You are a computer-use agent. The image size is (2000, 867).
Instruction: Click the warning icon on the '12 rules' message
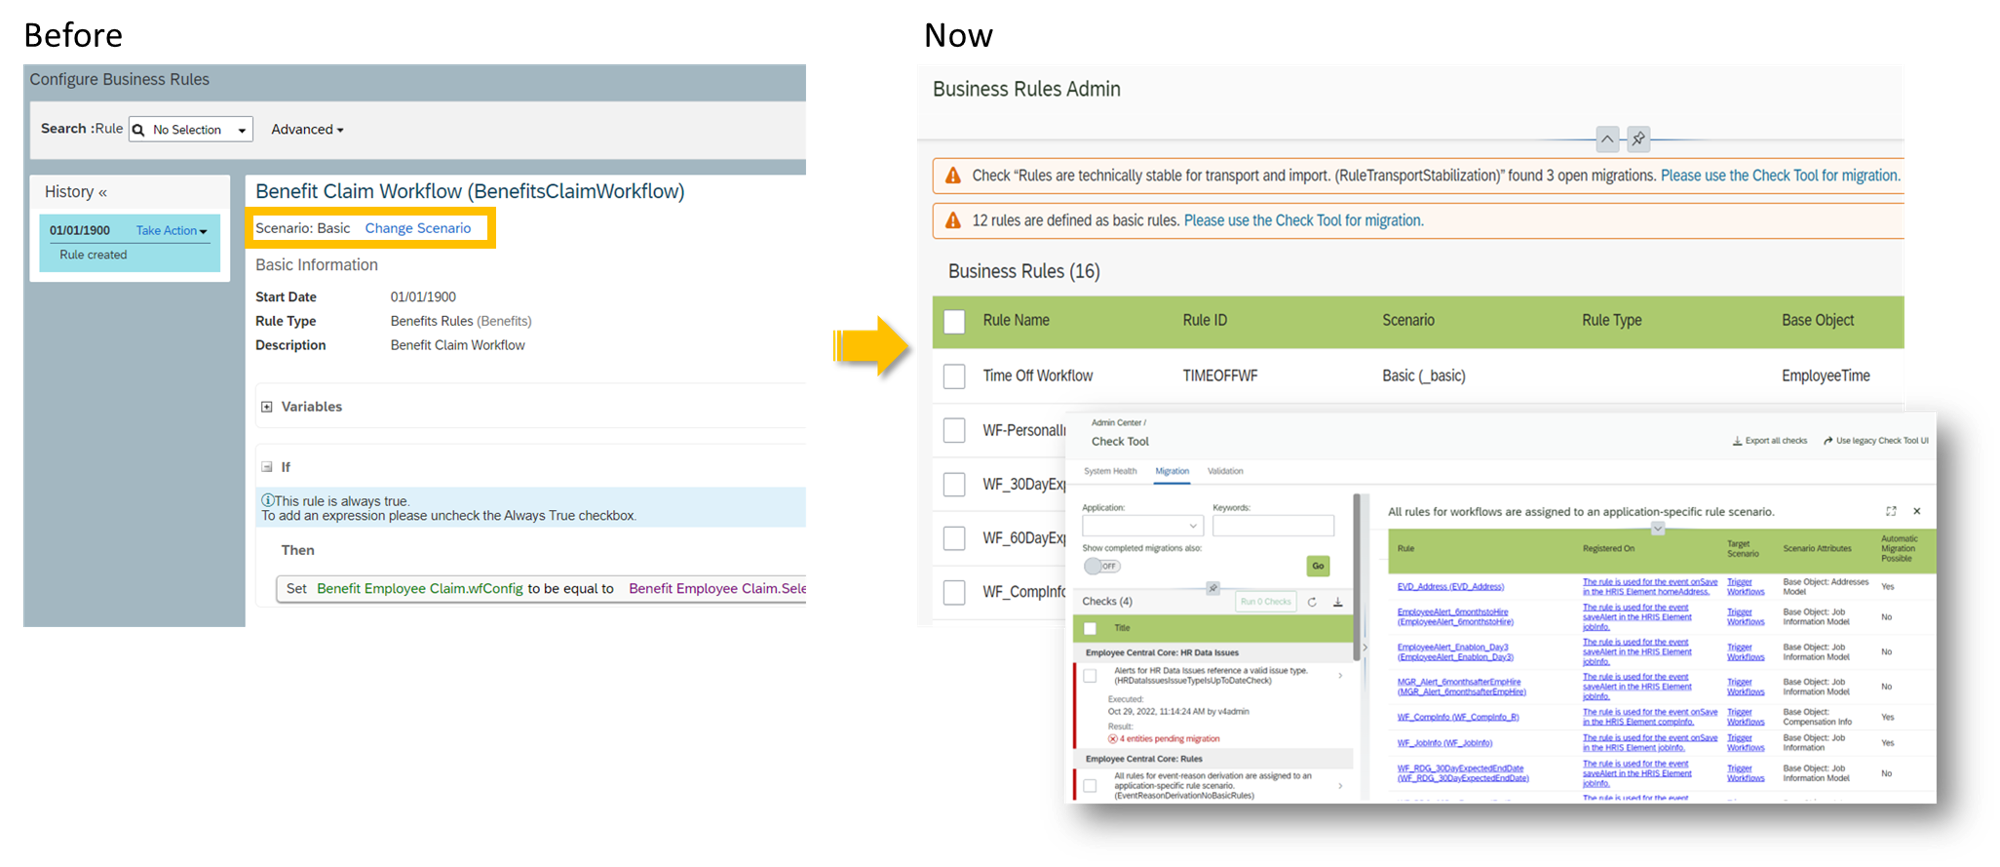tap(953, 221)
